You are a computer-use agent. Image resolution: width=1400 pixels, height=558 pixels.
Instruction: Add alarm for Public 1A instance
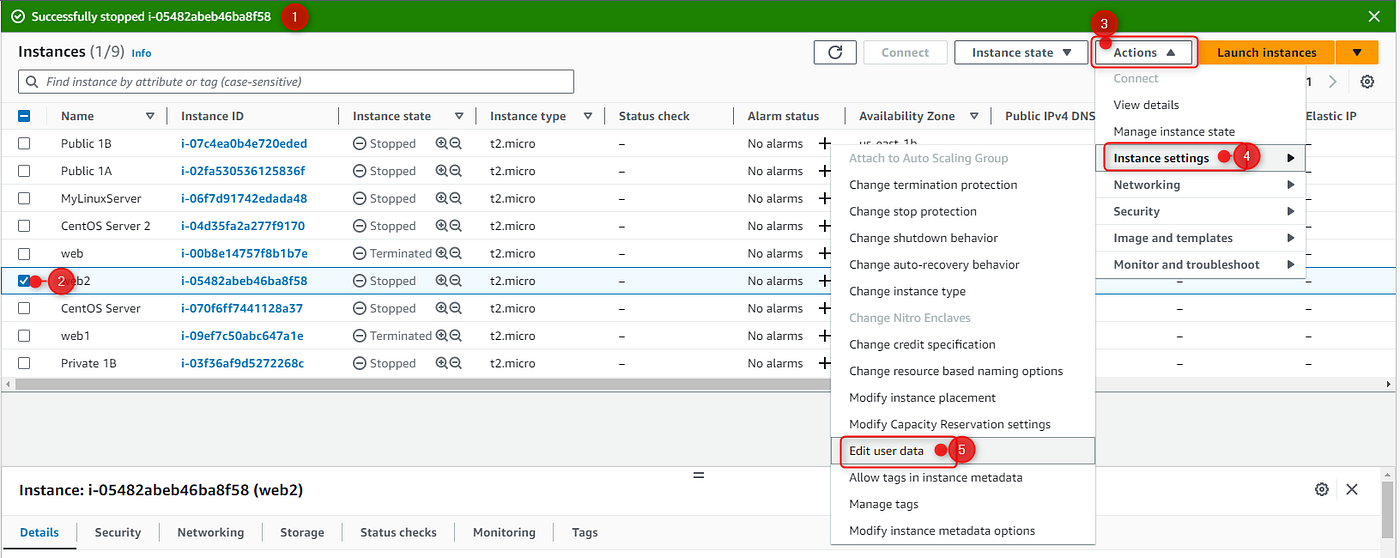(x=824, y=171)
